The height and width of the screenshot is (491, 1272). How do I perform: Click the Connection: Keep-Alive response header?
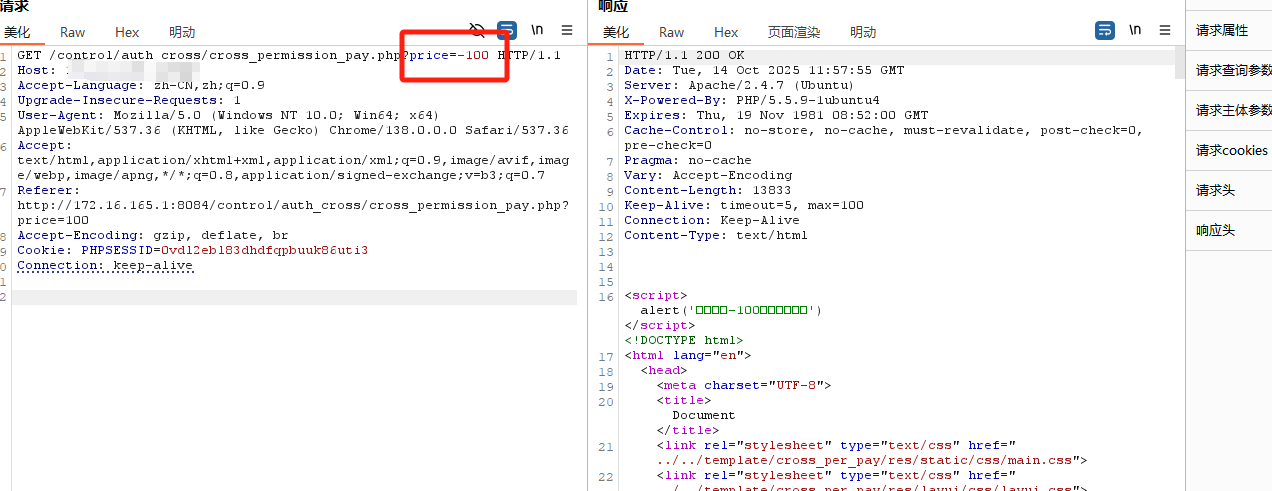pyautogui.click(x=712, y=220)
